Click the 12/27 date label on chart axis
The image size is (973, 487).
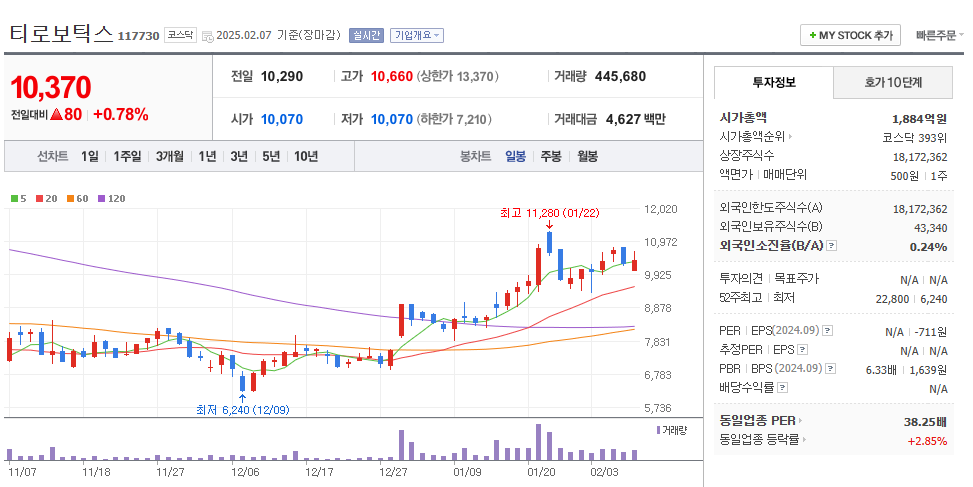point(393,472)
